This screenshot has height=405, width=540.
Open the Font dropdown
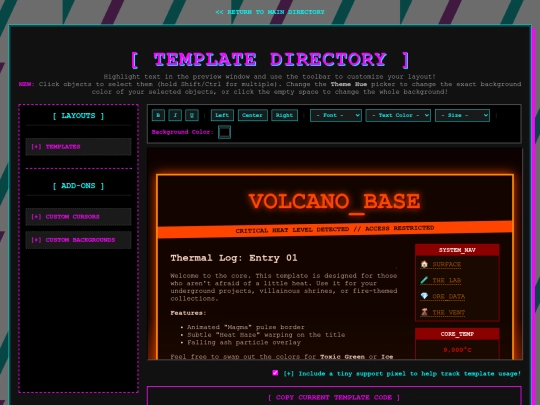[x=336, y=115]
